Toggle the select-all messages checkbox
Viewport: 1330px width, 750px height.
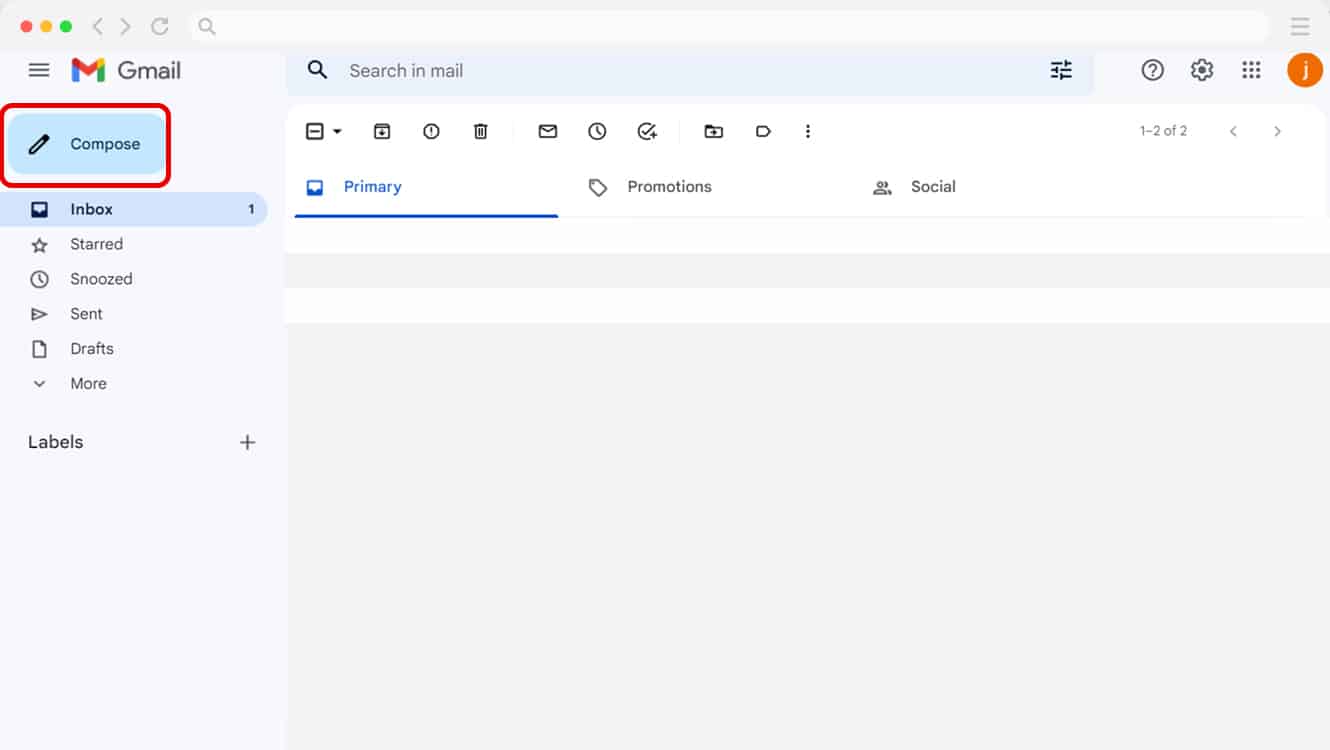click(x=313, y=130)
